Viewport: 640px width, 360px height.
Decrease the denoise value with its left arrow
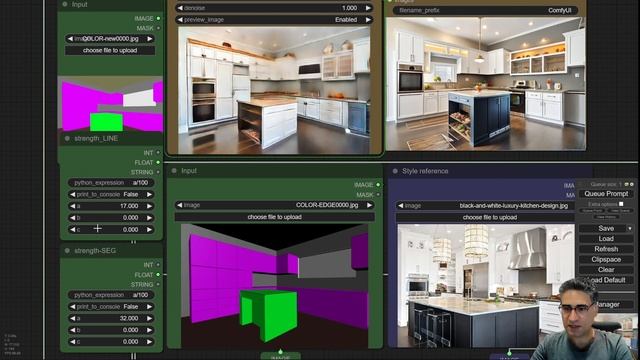click(180, 8)
